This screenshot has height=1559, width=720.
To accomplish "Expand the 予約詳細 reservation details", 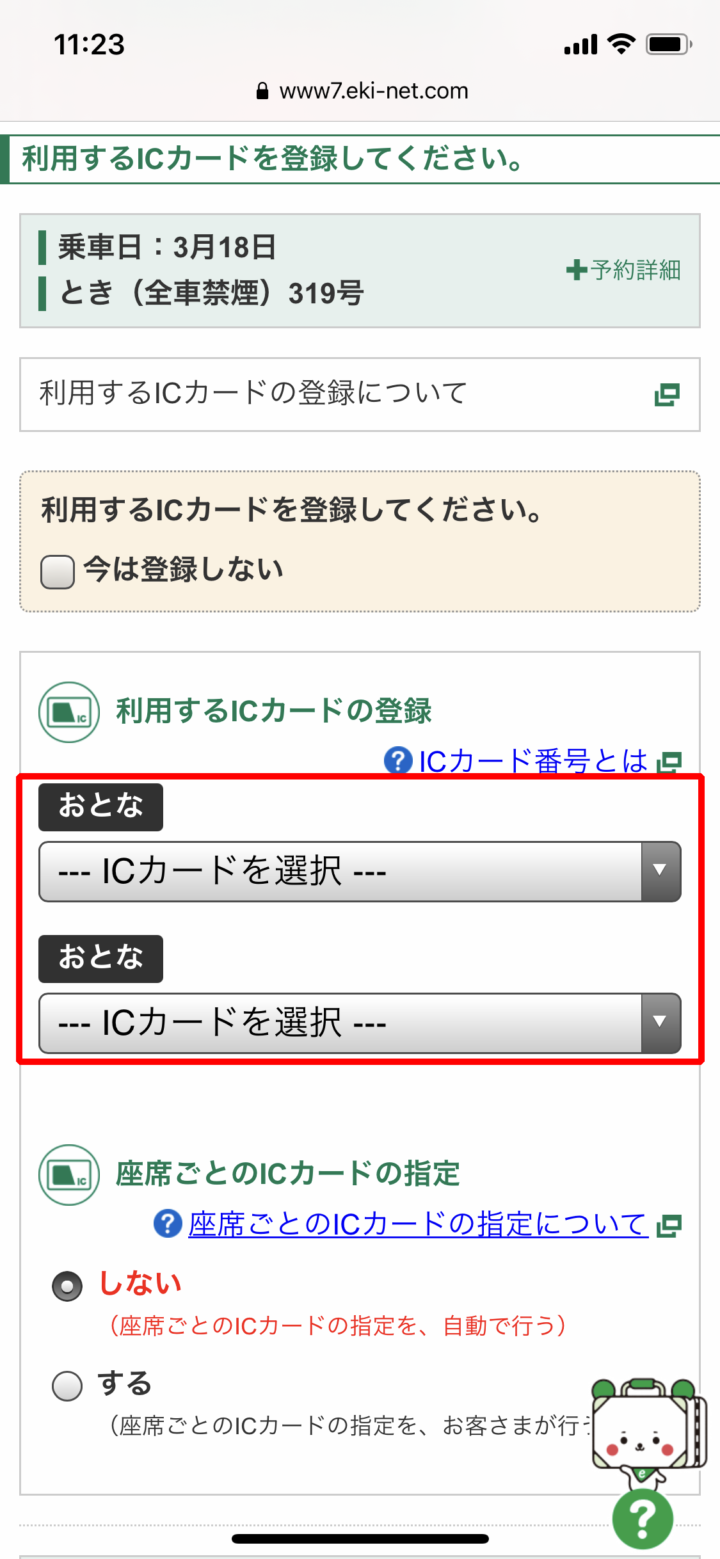I will pyautogui.click(x=624, y=270).
